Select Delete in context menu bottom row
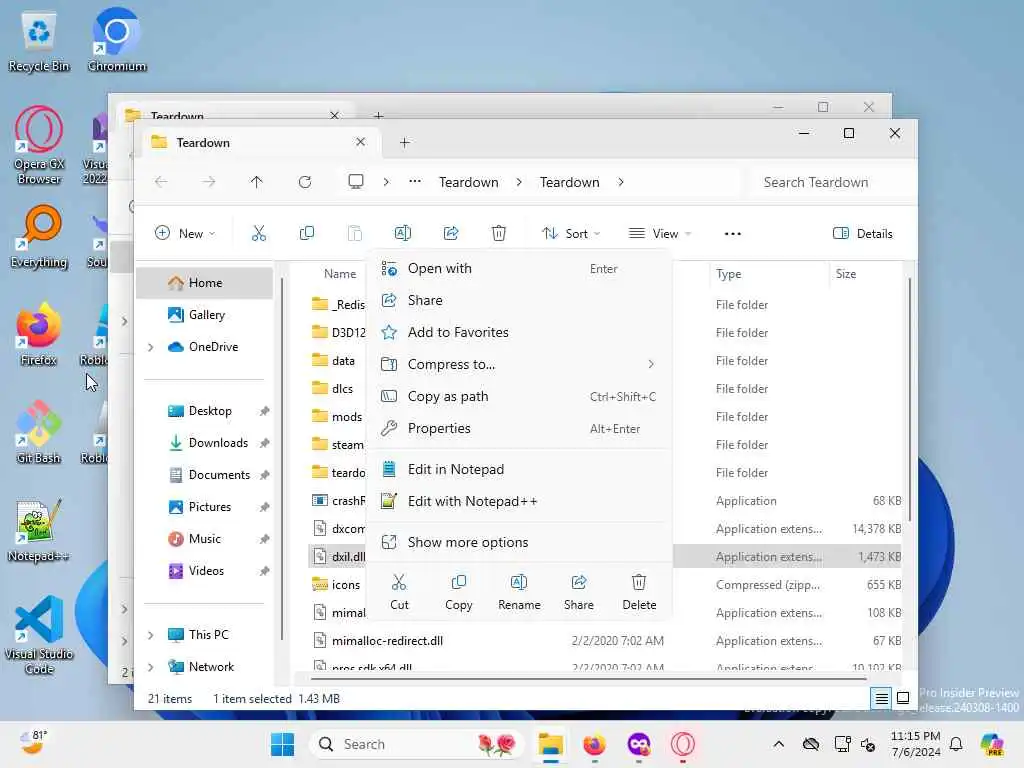 [x=639, y=592]
